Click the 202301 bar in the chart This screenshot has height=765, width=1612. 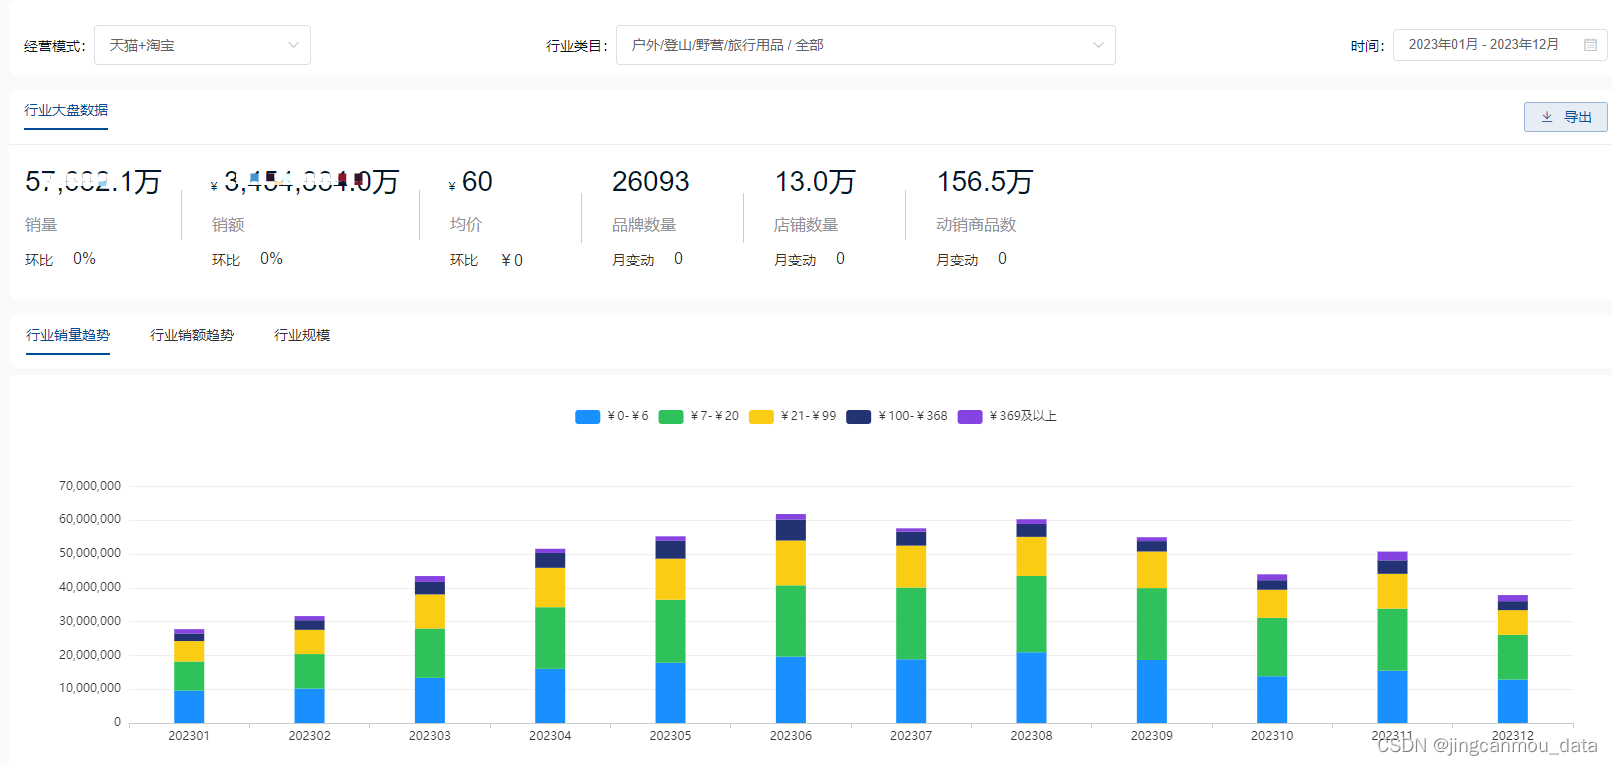(189, 676)
